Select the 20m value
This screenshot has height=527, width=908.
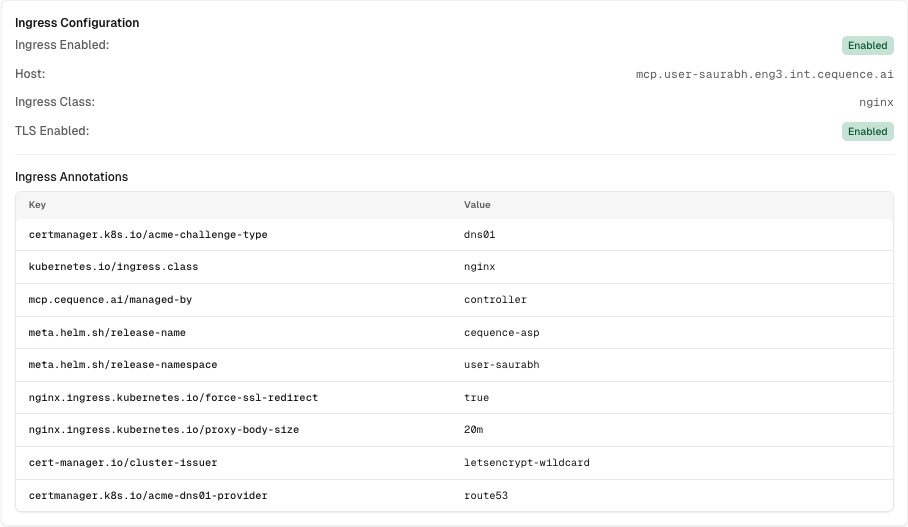click(474, 430)
